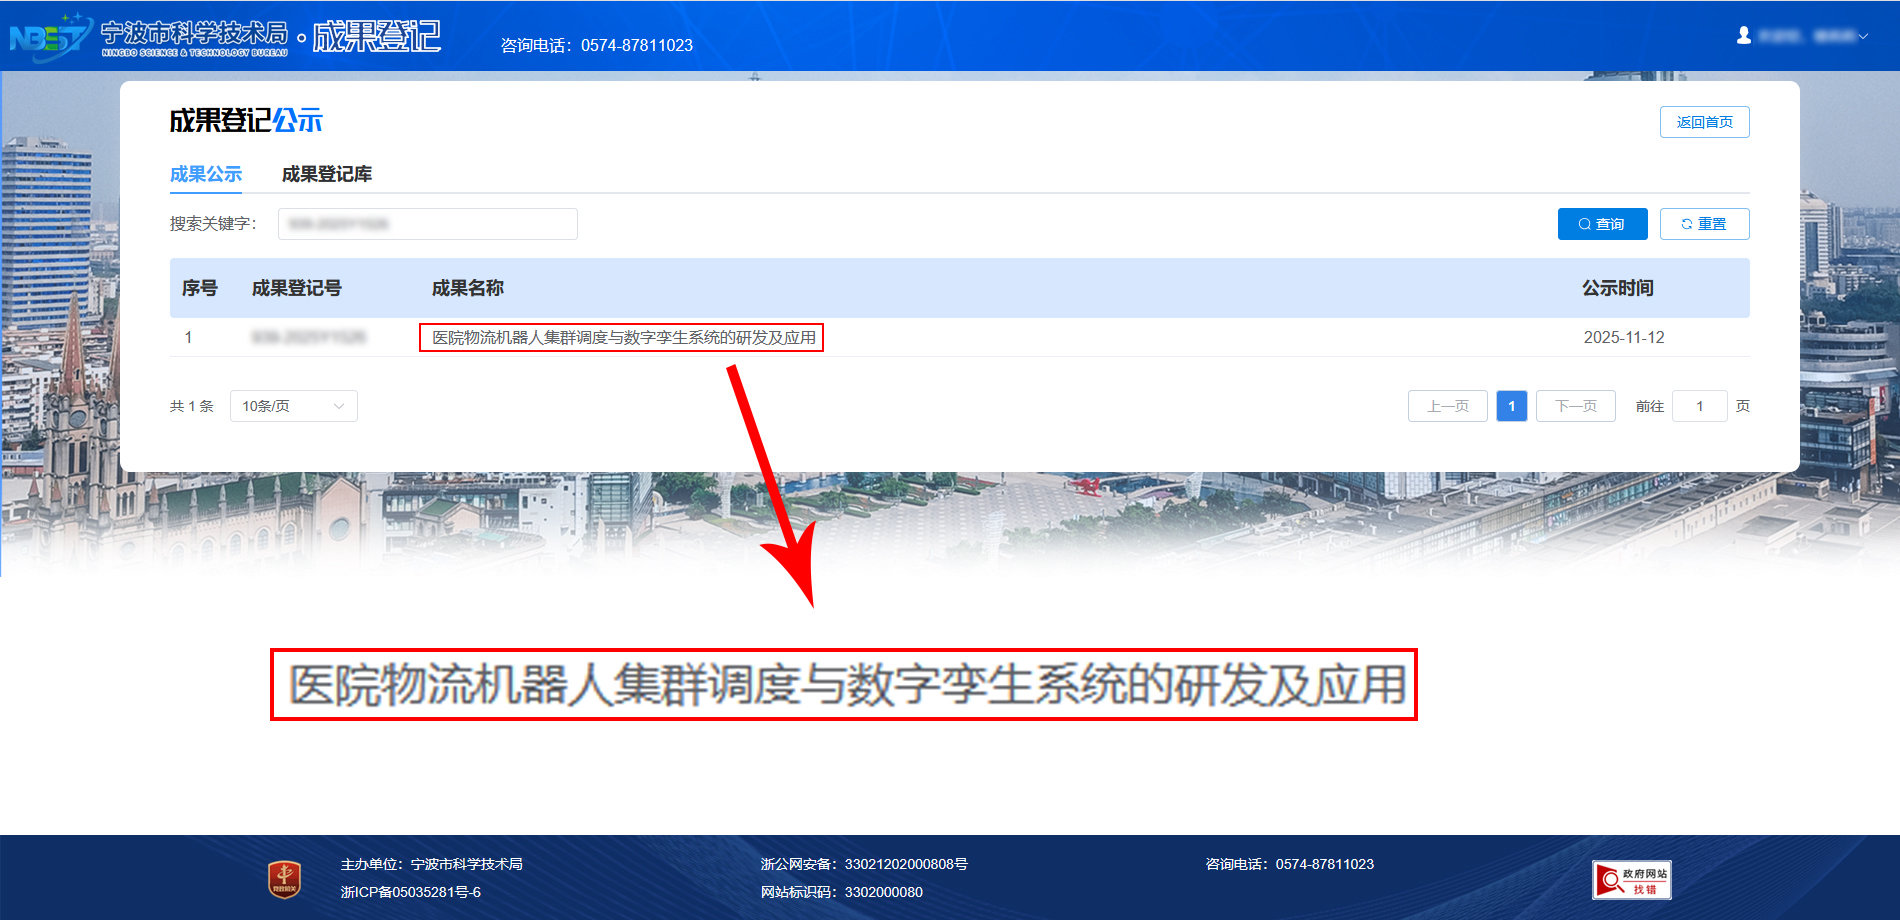
Task: Click the 重置 reset button
Action: (1704, 224)
